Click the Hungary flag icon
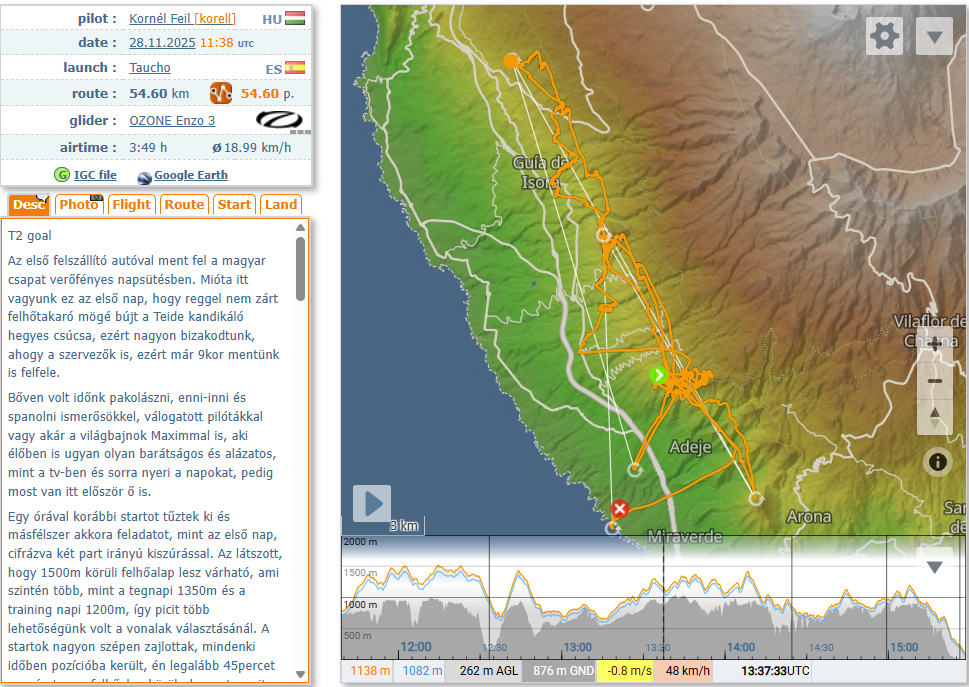The height and width of the screenshot is (687, 969). pos(294,19)
